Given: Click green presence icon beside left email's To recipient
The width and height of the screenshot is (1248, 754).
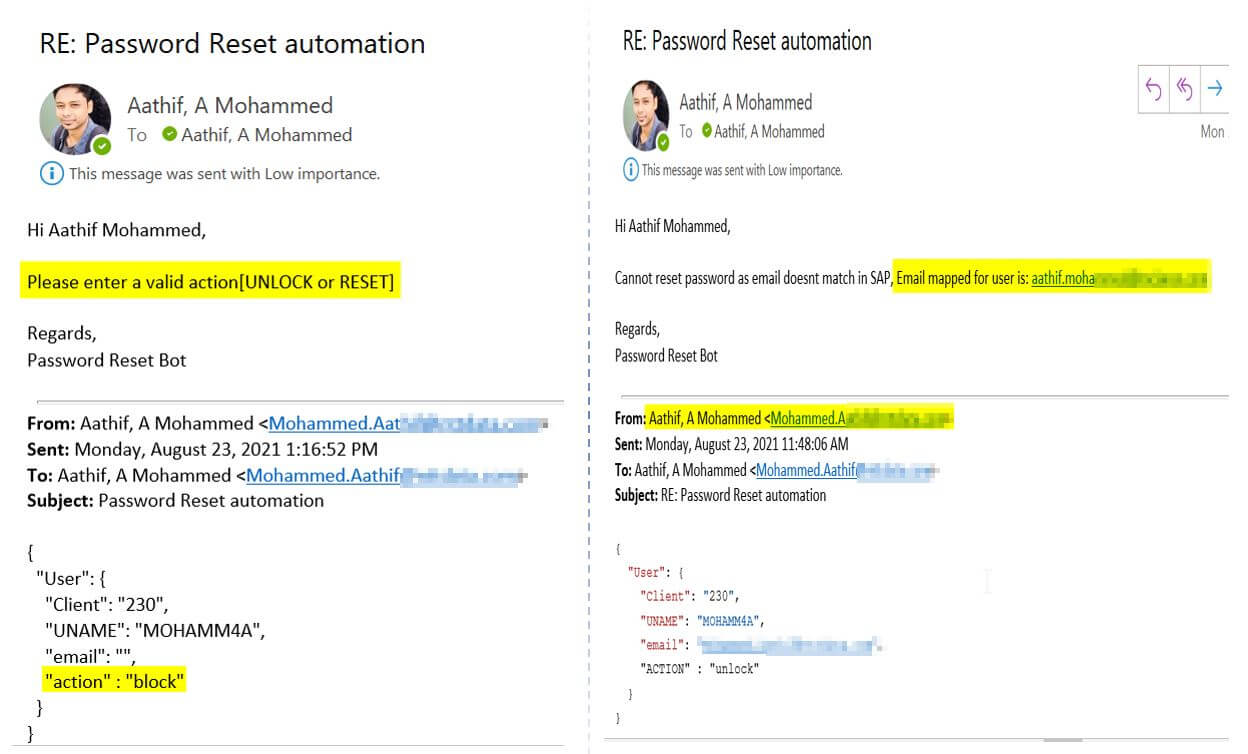Looking at the screenshot, I should point(169,135).
